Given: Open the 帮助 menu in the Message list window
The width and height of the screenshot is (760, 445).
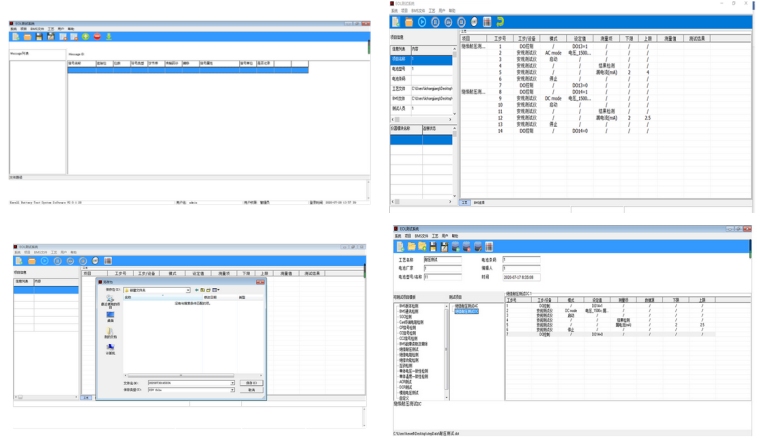Looking at the screenshot, I should [x=70, y=28].
